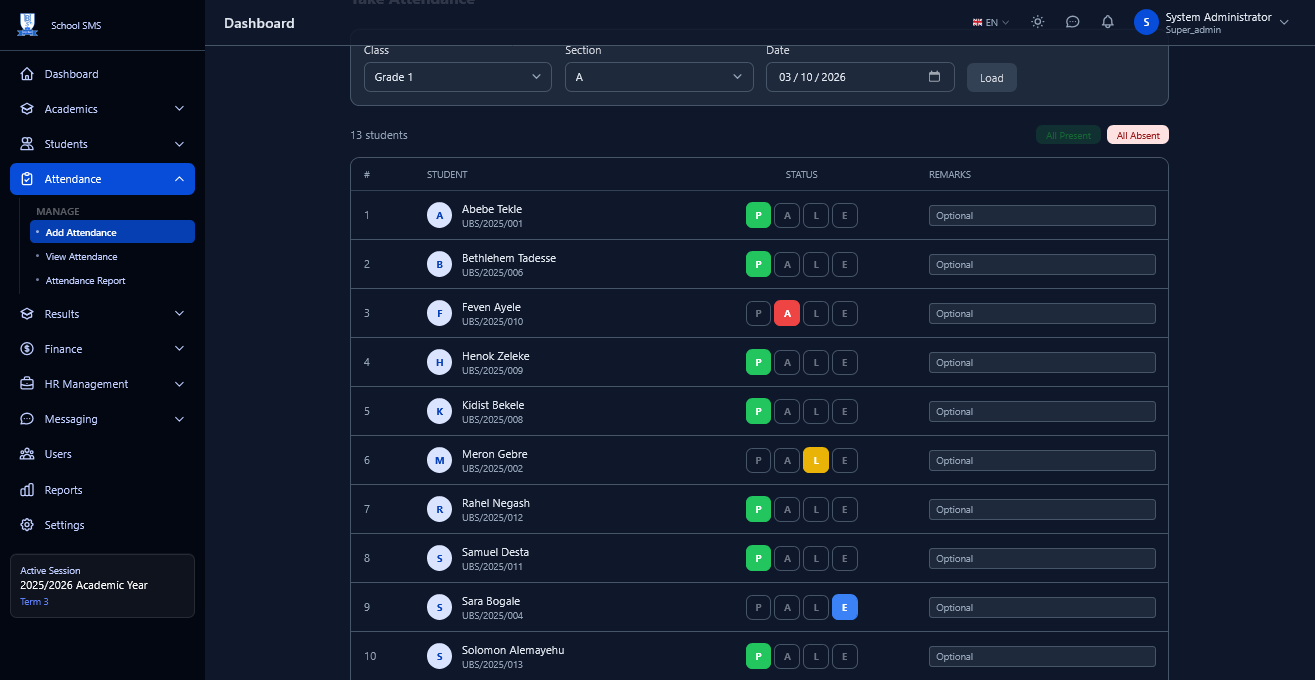This screenshot has width=1315, height=680.
Task: Click Henok Zeleke's avatar
Action: click(439, 362)
